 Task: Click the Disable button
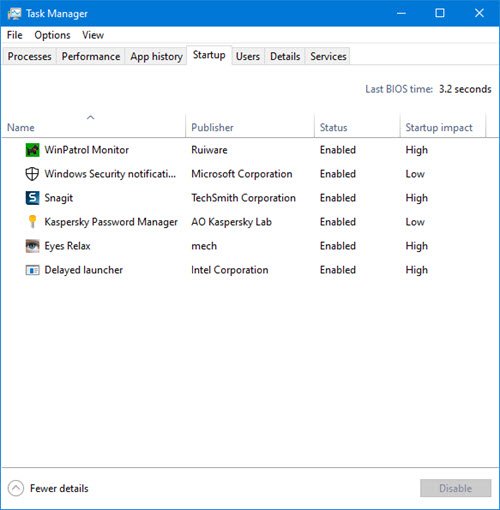455,488
